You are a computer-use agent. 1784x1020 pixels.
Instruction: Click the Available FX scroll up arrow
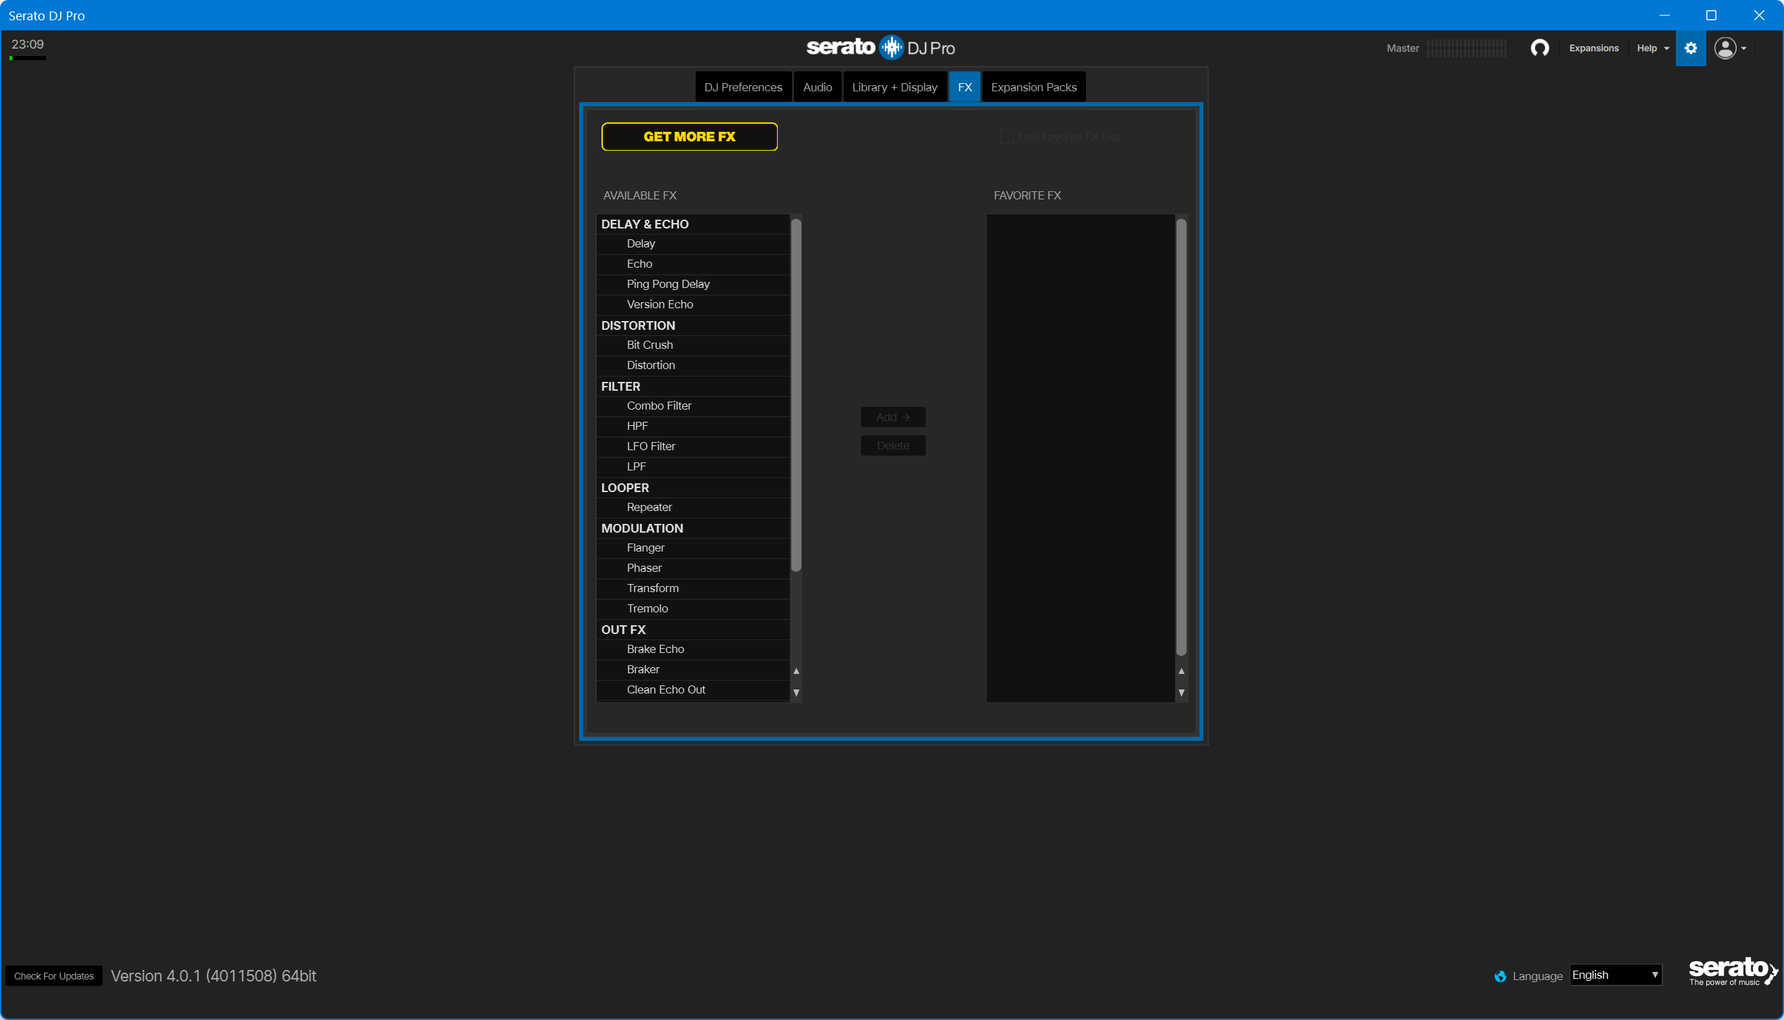(x=796, y=671)
